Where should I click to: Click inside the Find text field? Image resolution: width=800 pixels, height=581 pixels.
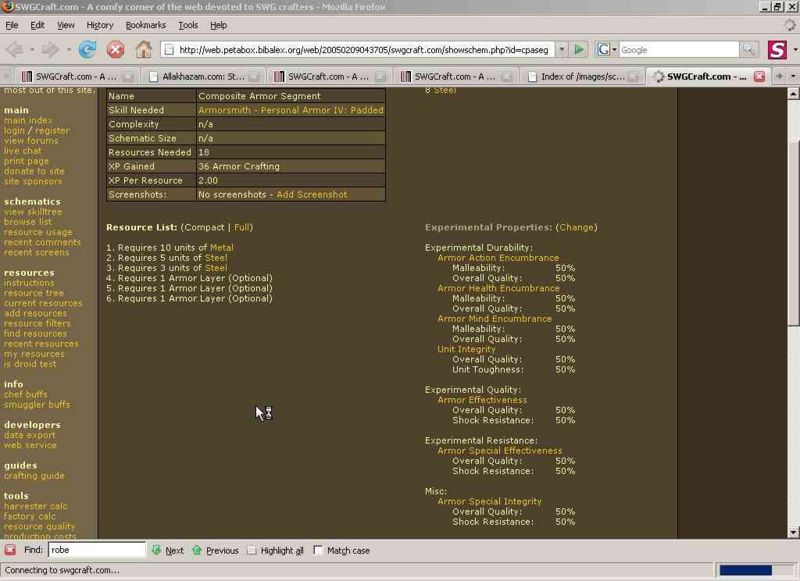coord(96,550)
